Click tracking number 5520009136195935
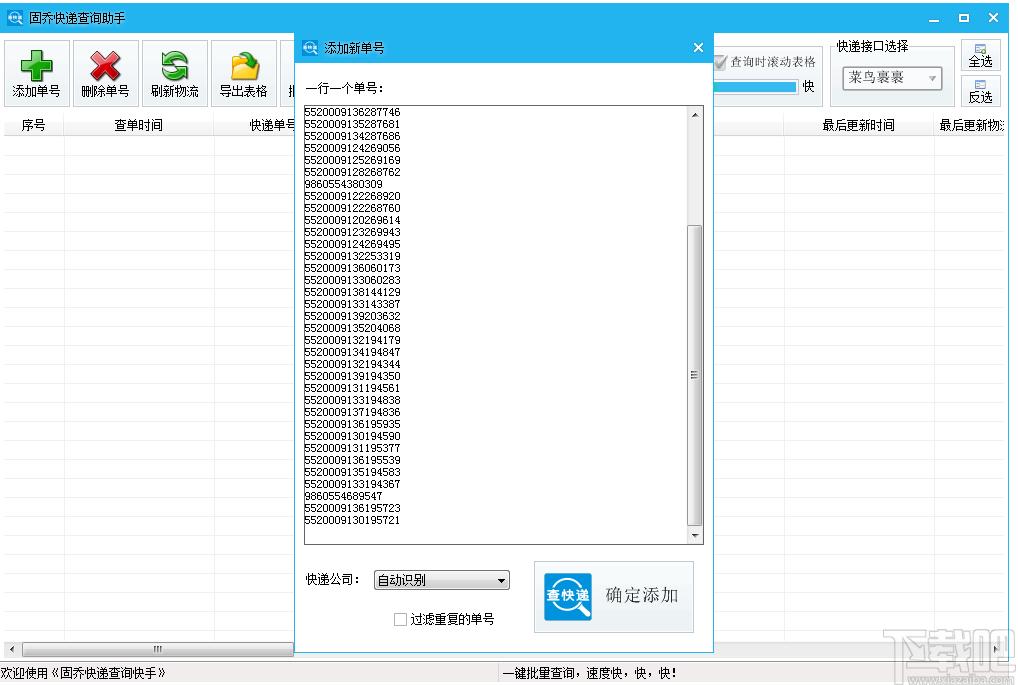This screenshot has width=1018, height=685. tap(352, 424)
